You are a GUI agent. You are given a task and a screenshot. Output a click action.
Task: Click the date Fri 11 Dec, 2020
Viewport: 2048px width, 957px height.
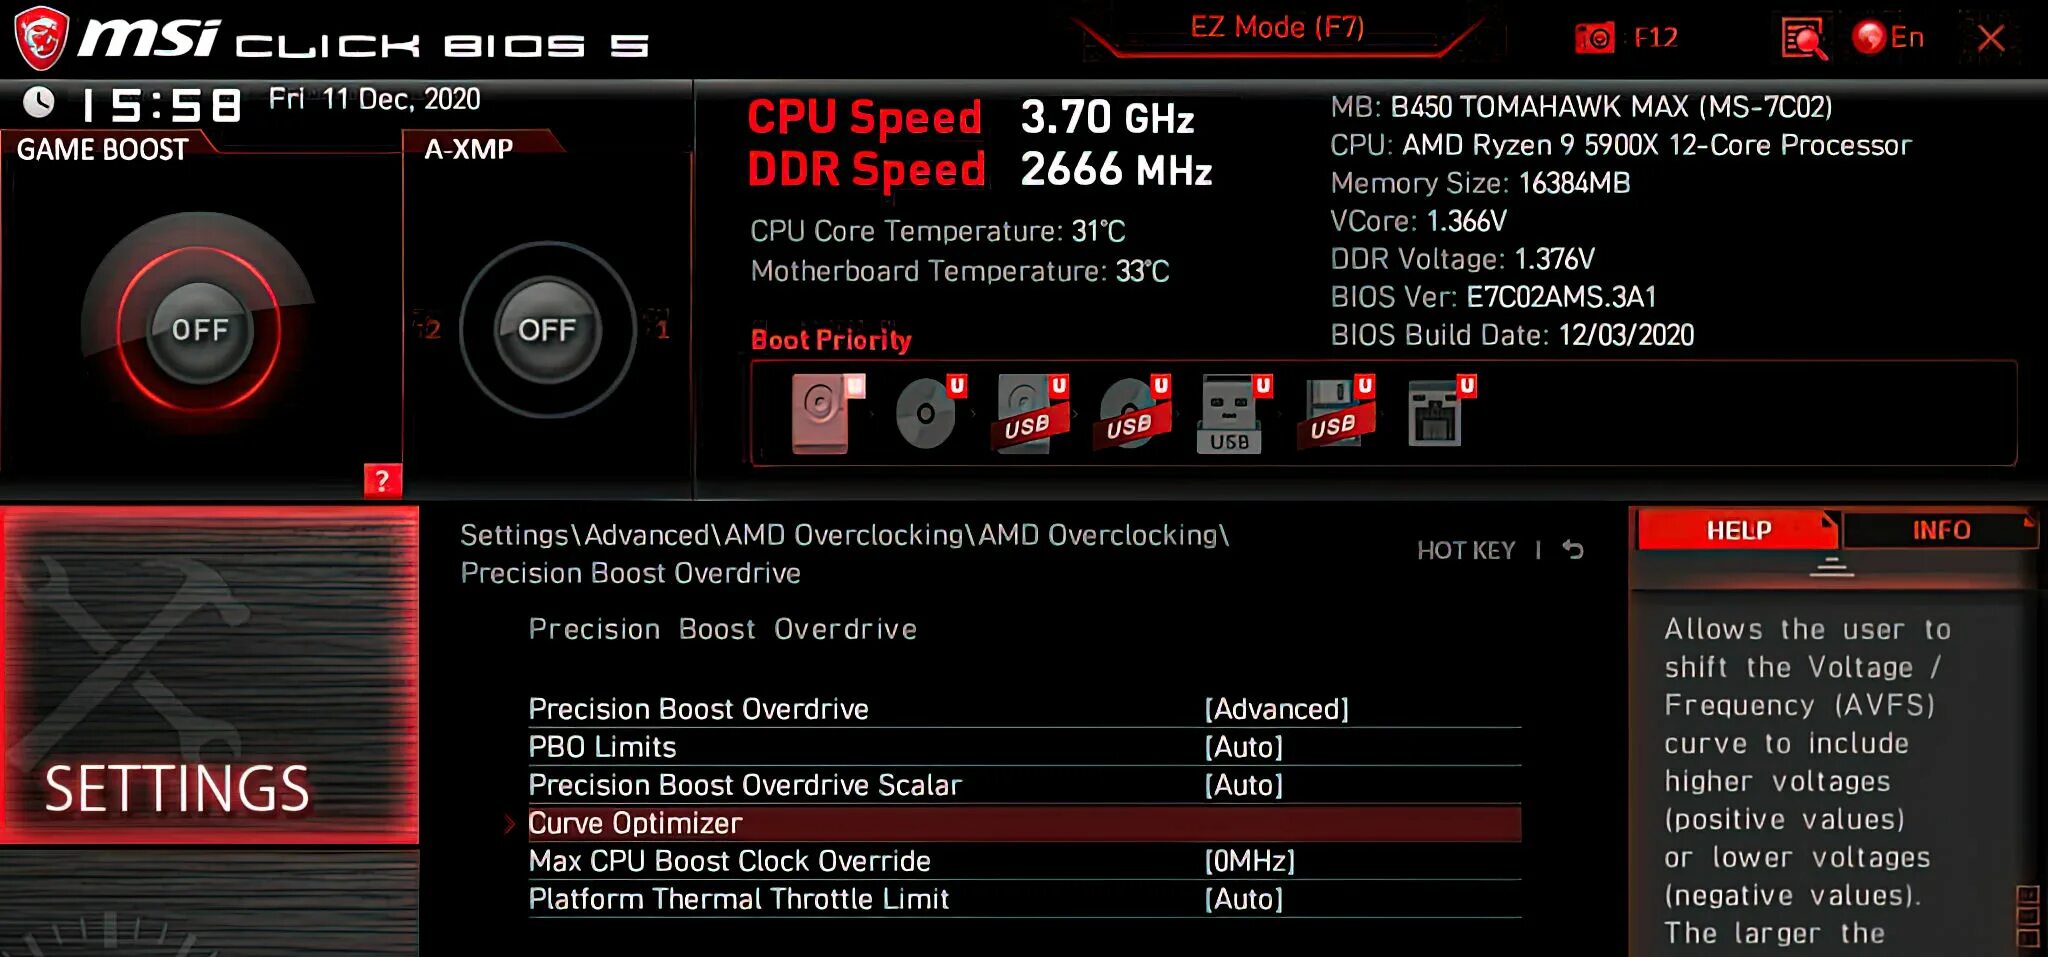pyautogui.click(x=374, y=99)
